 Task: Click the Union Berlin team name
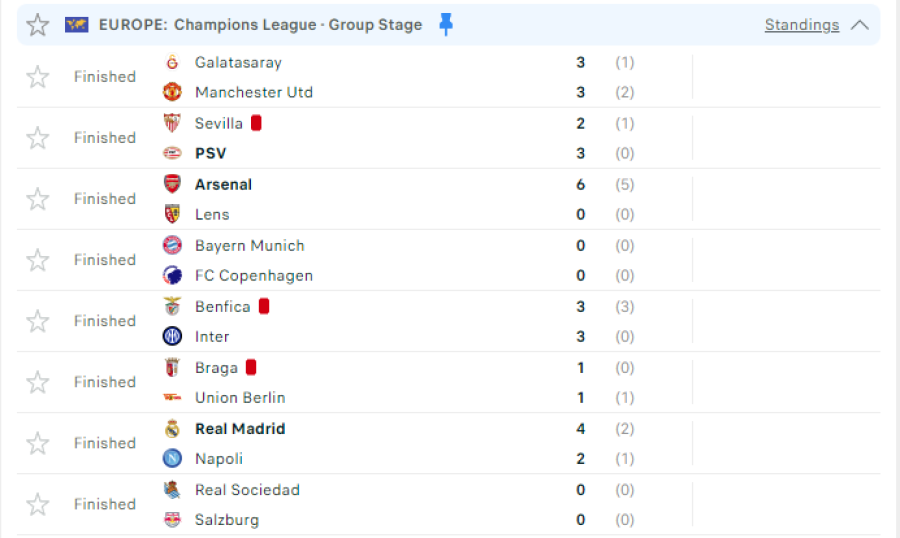240,397
